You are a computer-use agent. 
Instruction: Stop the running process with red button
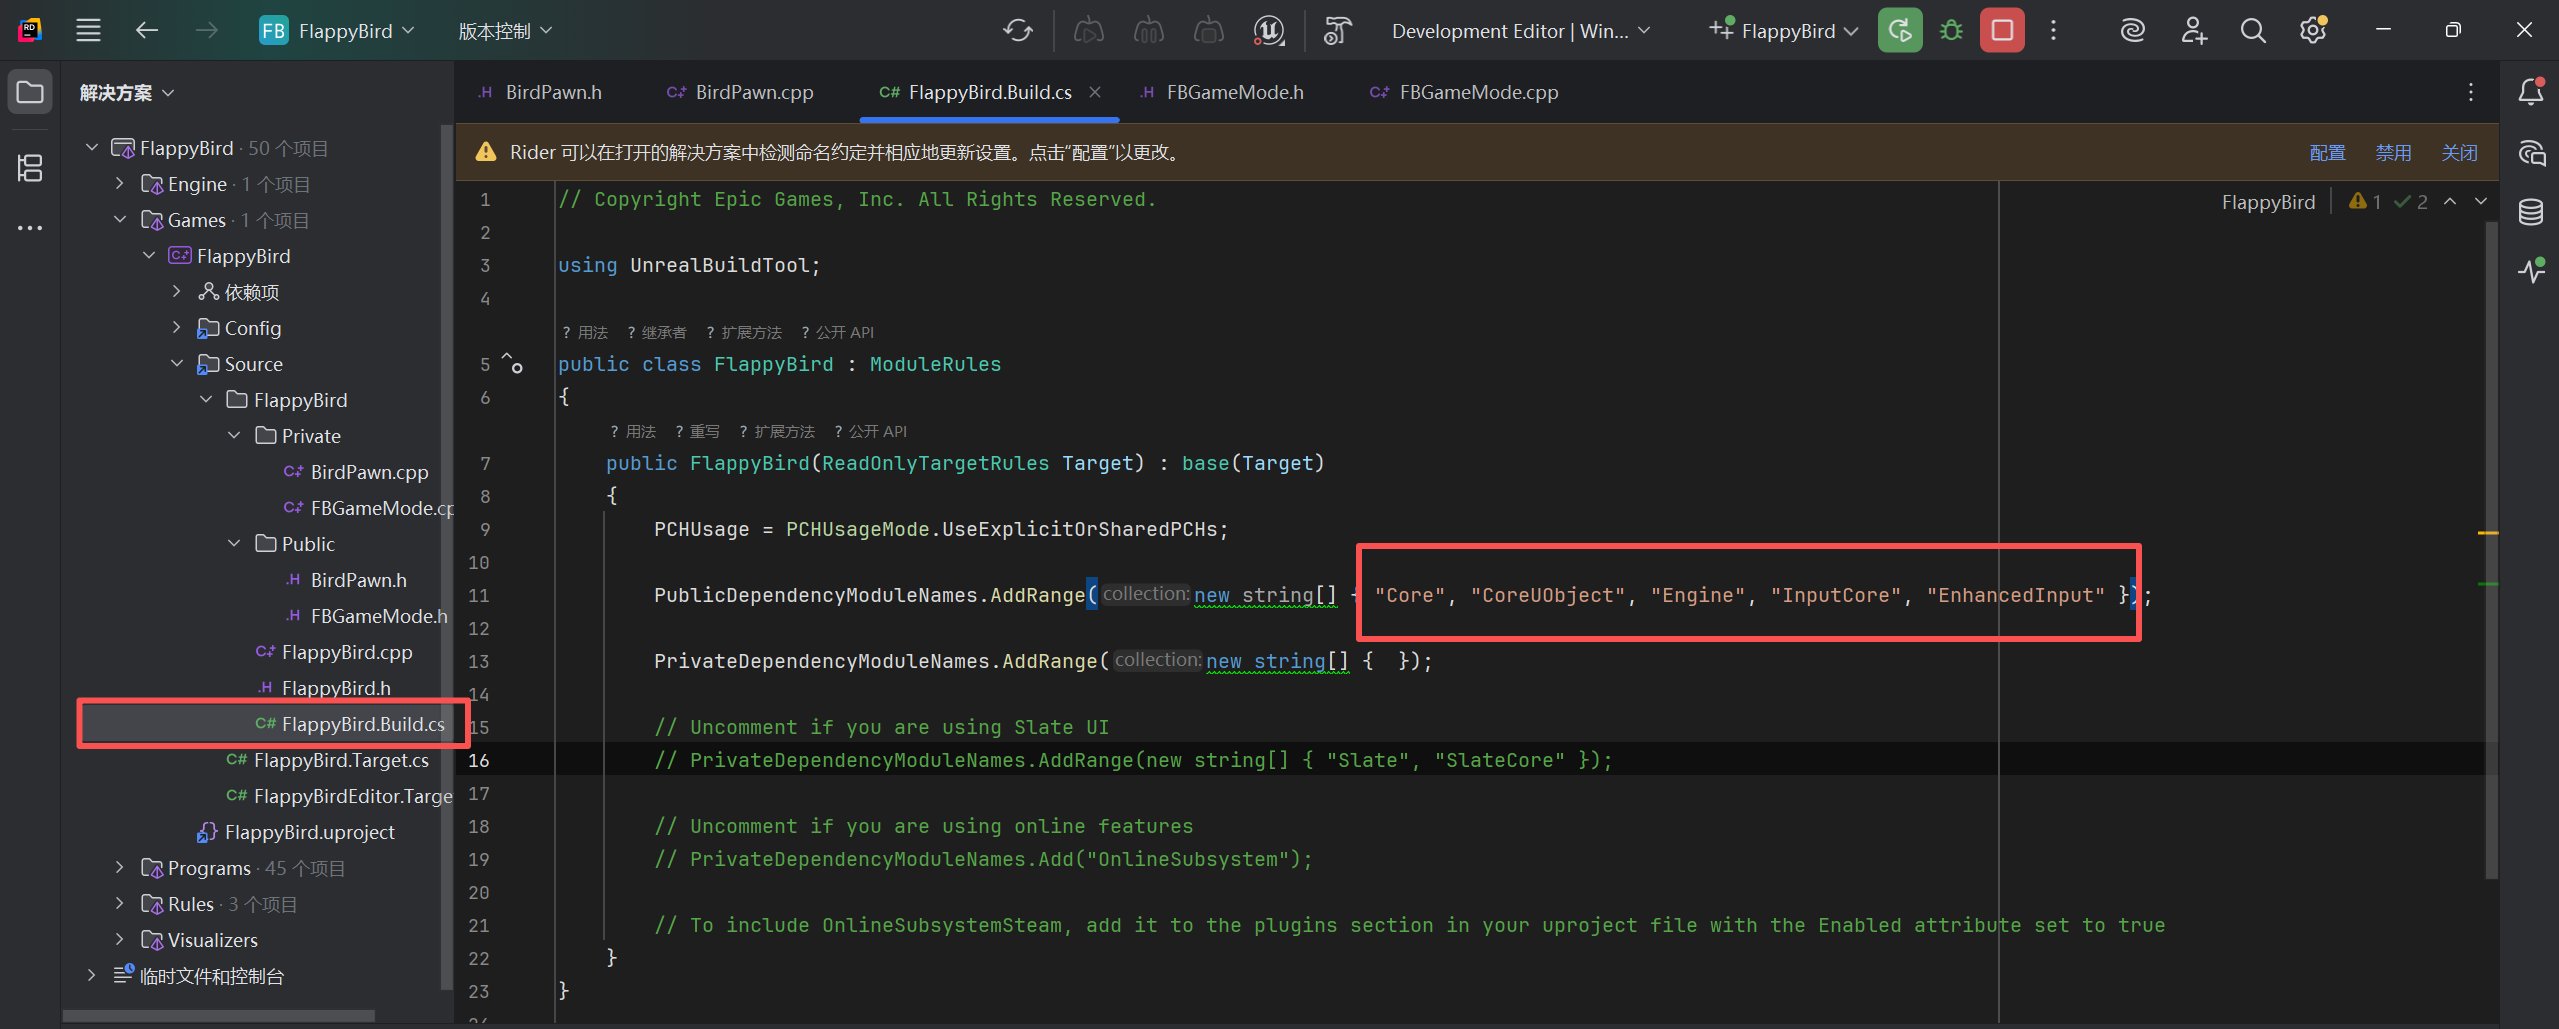point(2002,31)
